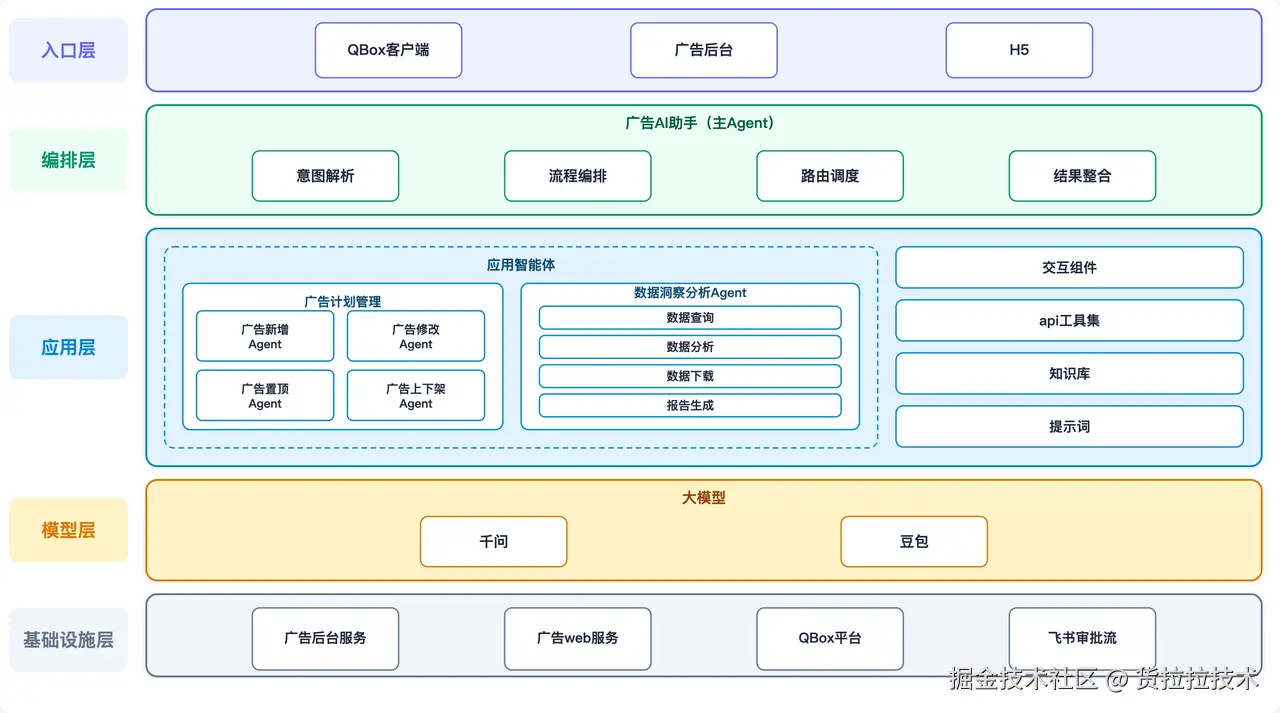This screenshot has width=1280, height=713.
Task: Select the 广告后台 entry box
Action: 704,50
